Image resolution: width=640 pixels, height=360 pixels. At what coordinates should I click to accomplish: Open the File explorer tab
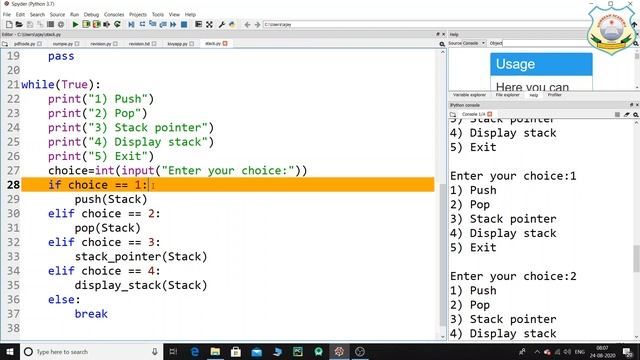(x=507, y=95)
